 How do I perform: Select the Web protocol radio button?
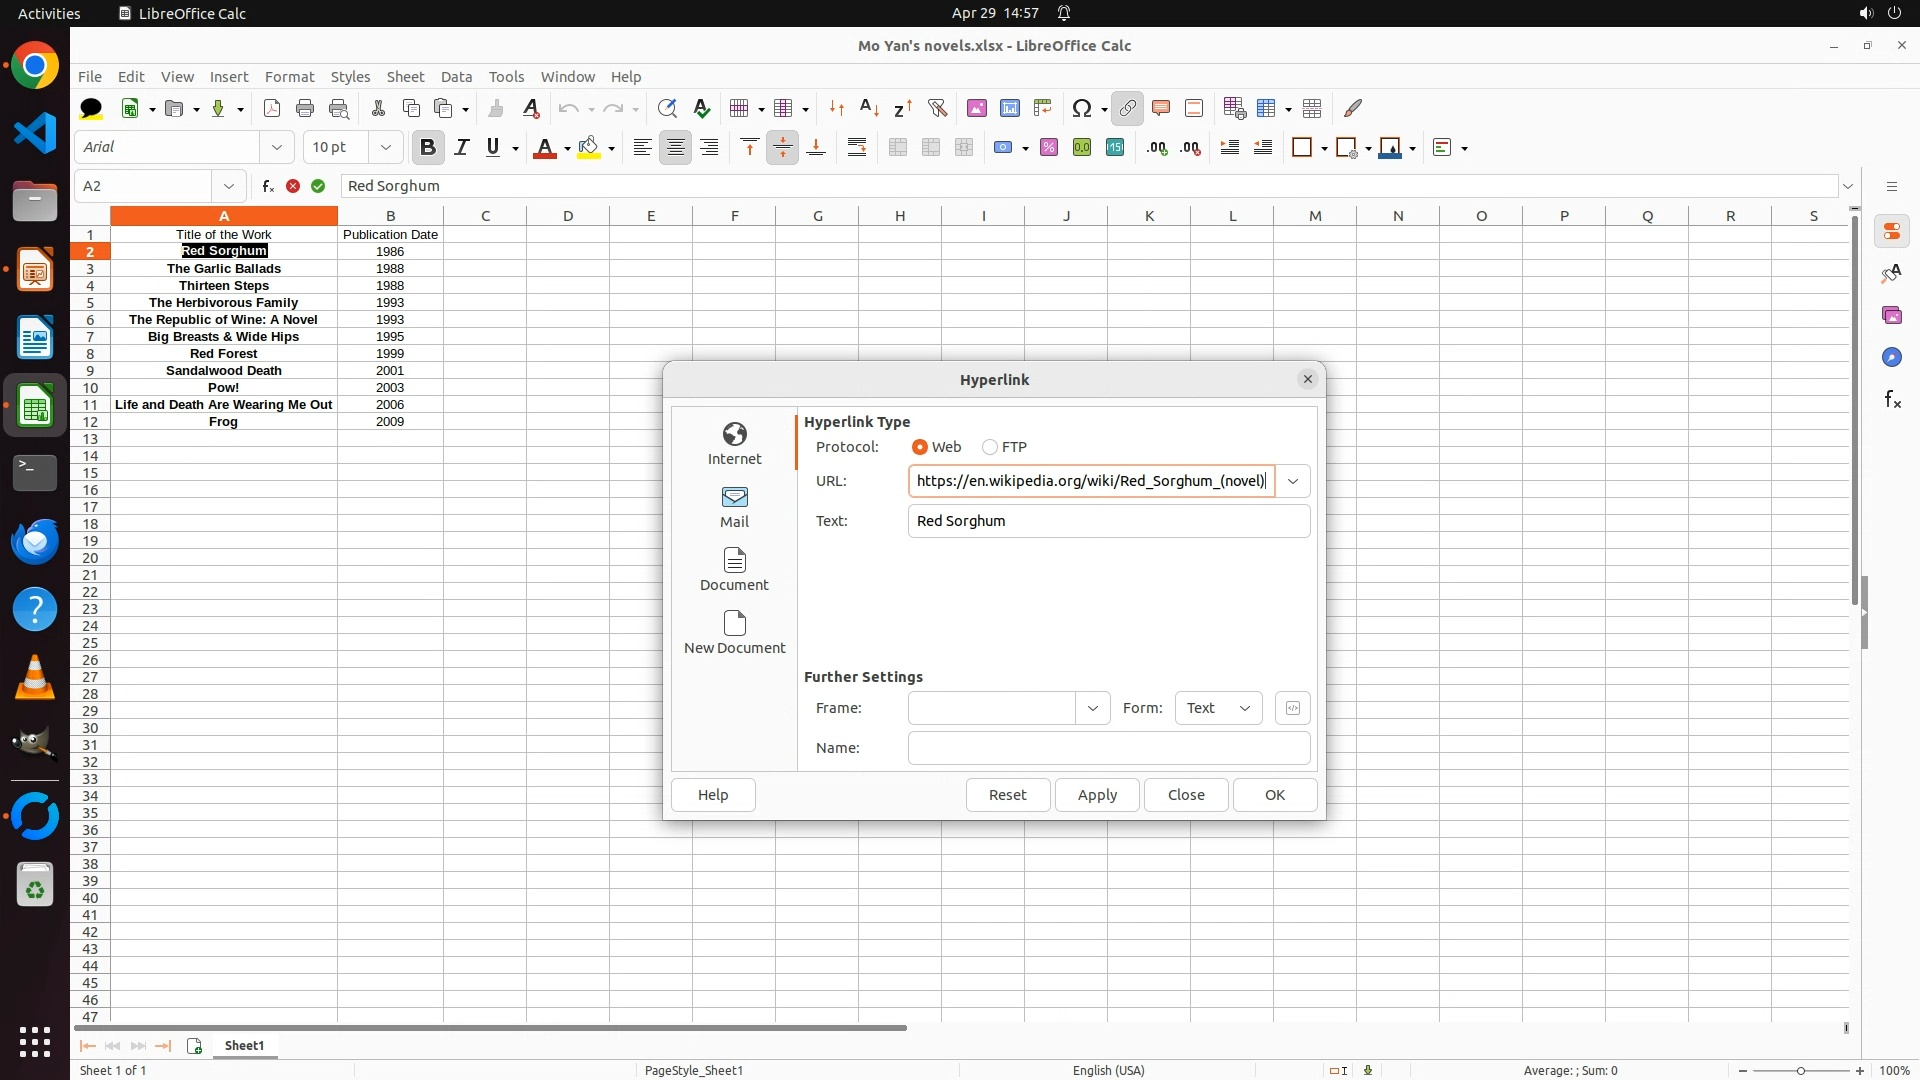point(919,447)
